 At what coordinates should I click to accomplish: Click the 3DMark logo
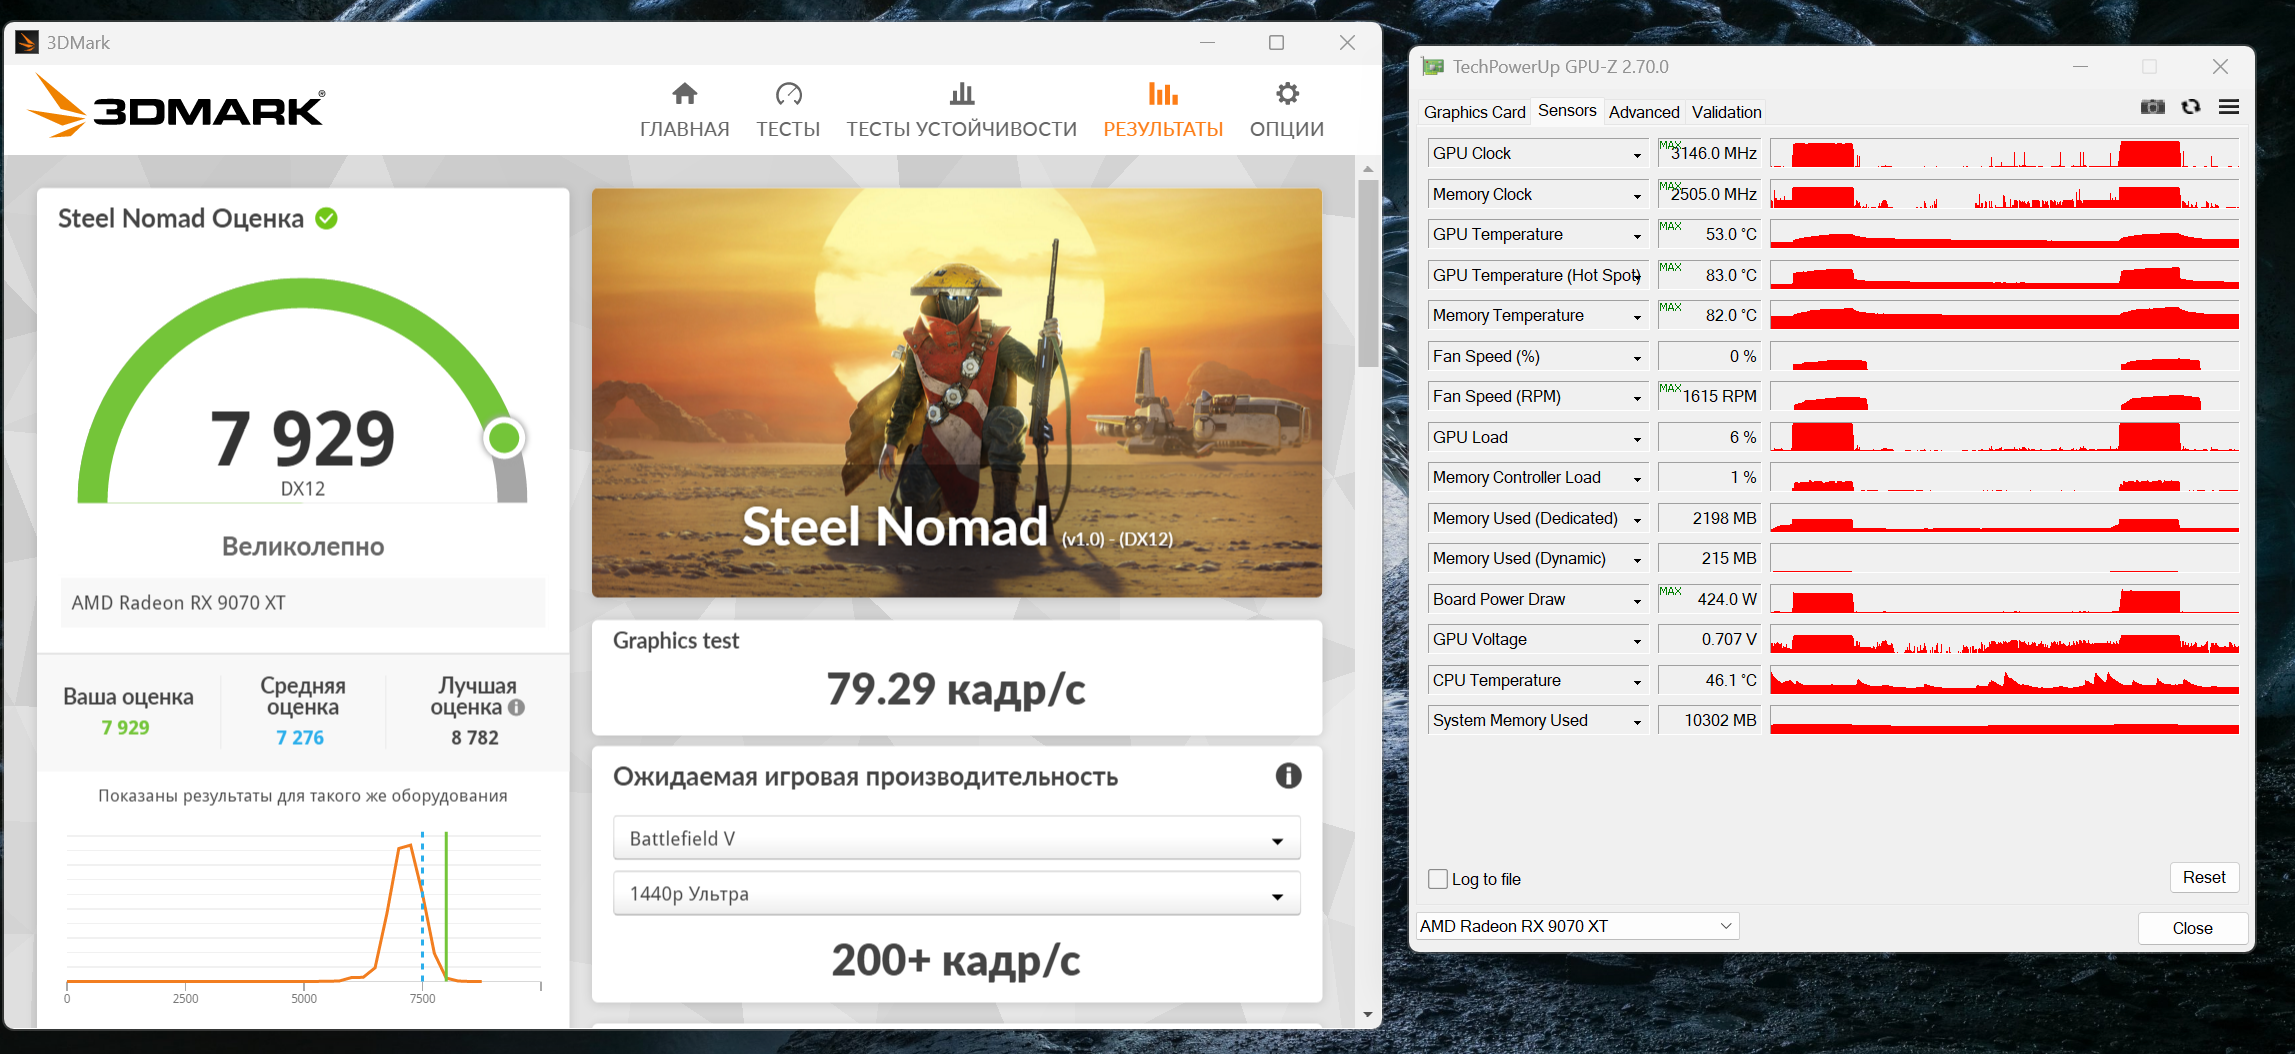(x=176, y=106)
